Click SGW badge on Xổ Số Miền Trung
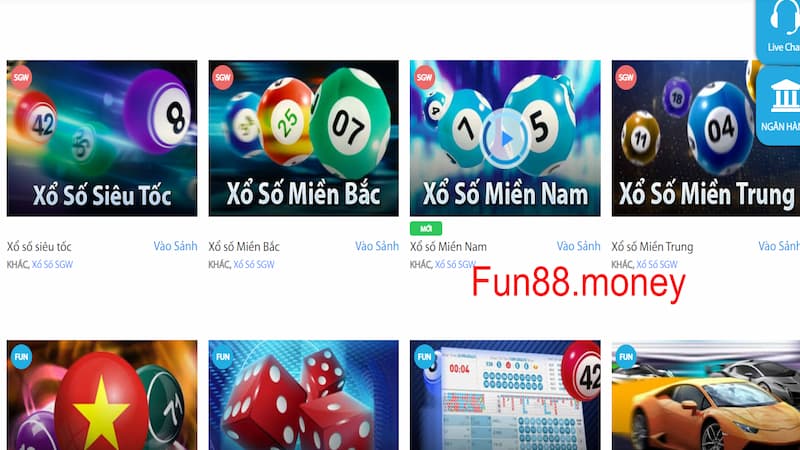This screenshot has width=800, height=450. click(x=626, y=78)
